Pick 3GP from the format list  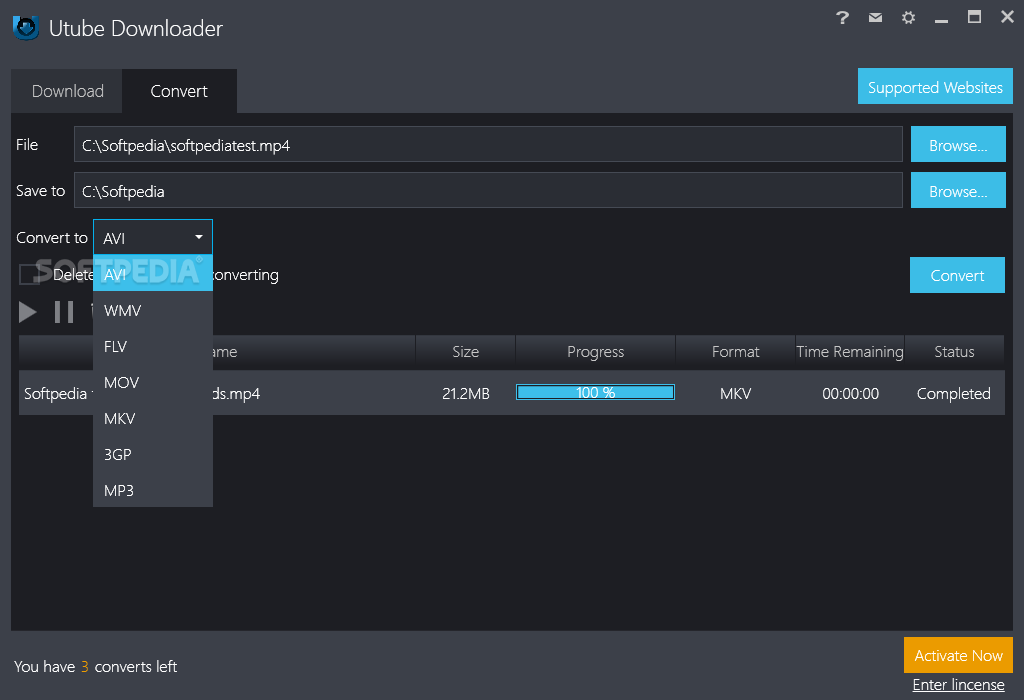153,454
